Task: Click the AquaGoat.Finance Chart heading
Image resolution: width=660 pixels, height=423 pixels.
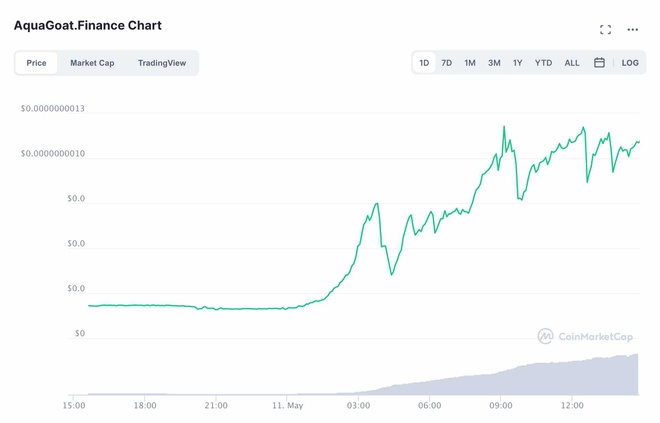Action: pyautogui.click(x=88, y=25)
